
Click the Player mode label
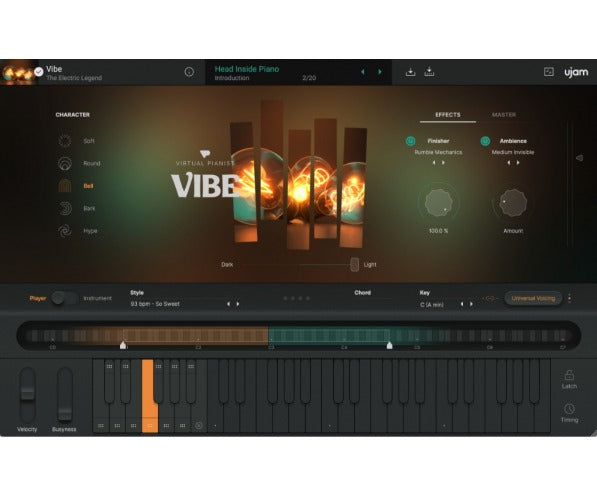pos(38,298)
